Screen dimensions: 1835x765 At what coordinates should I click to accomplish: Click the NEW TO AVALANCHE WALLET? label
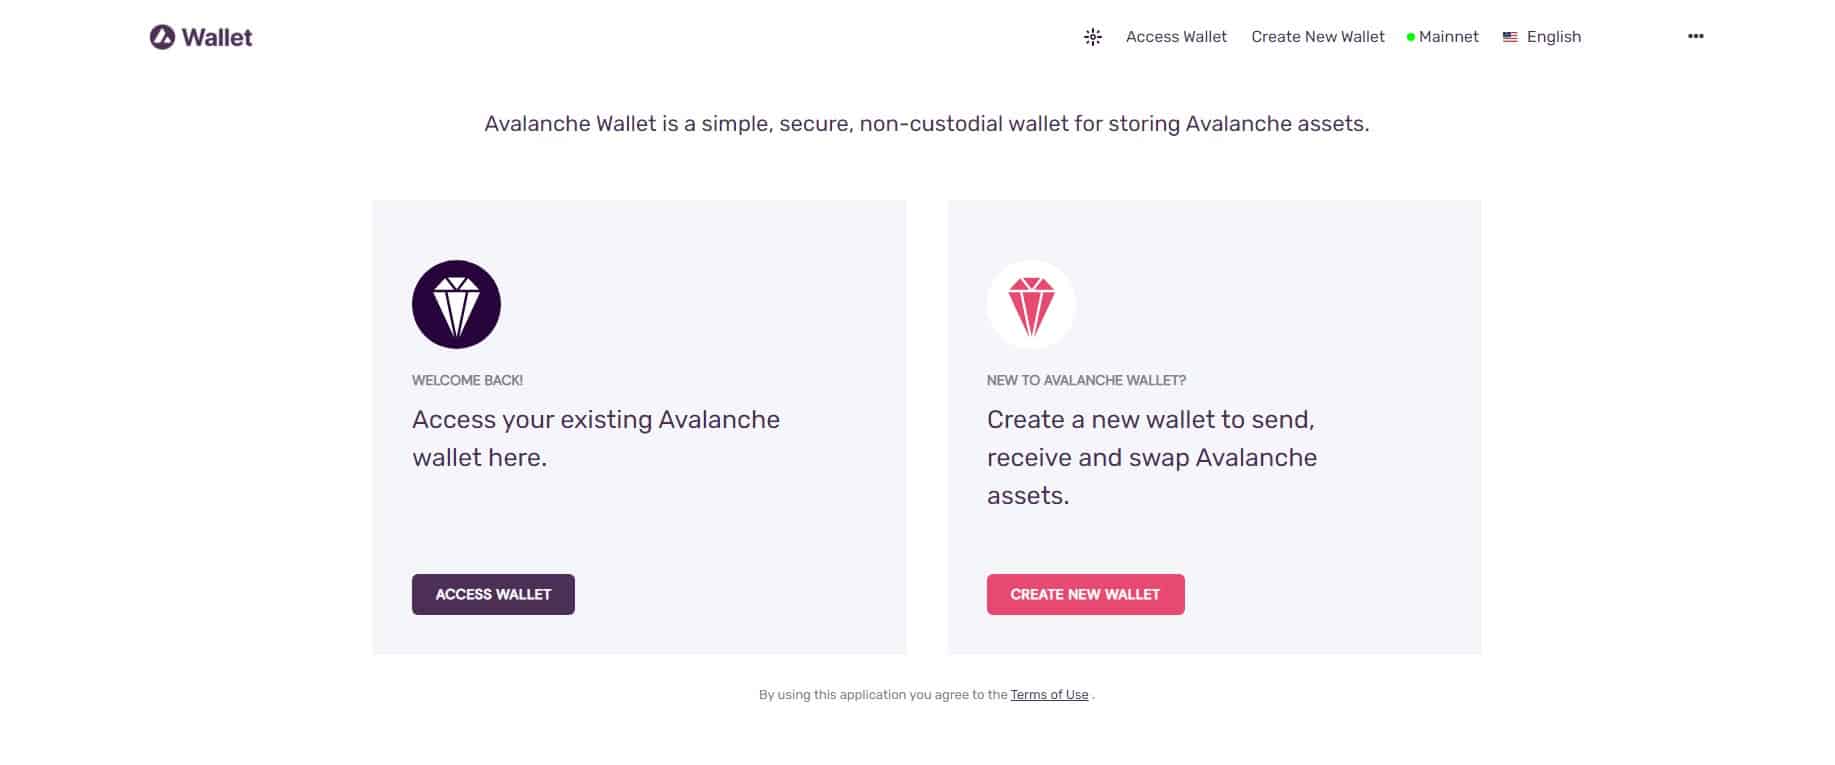coord(1086,381)
